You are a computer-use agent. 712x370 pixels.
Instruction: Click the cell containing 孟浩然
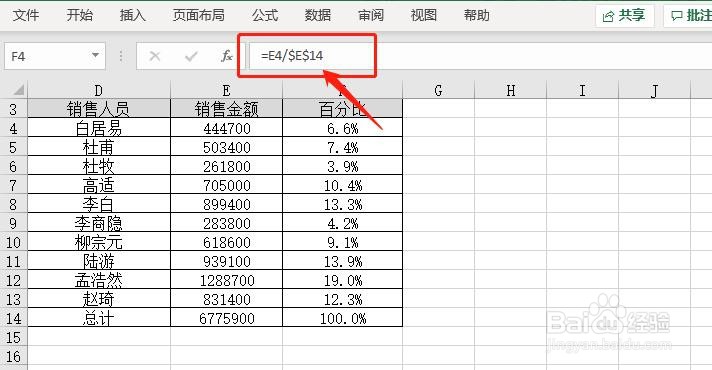click(99, 280)
